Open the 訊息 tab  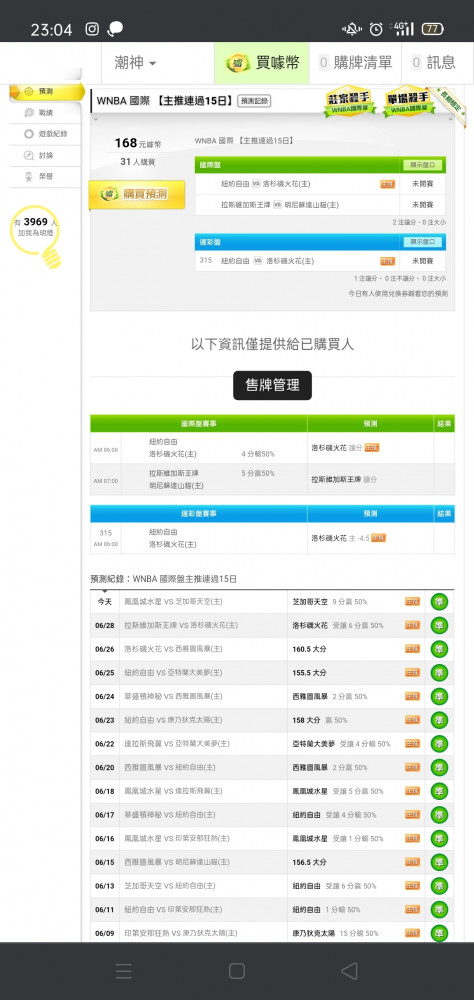(x=434, y=62)
